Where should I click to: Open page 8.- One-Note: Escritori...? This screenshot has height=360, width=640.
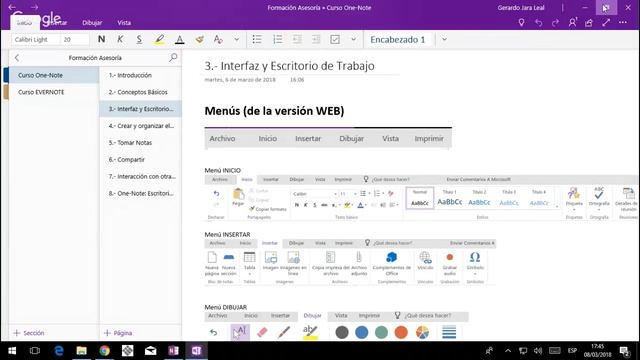(140, 193)
